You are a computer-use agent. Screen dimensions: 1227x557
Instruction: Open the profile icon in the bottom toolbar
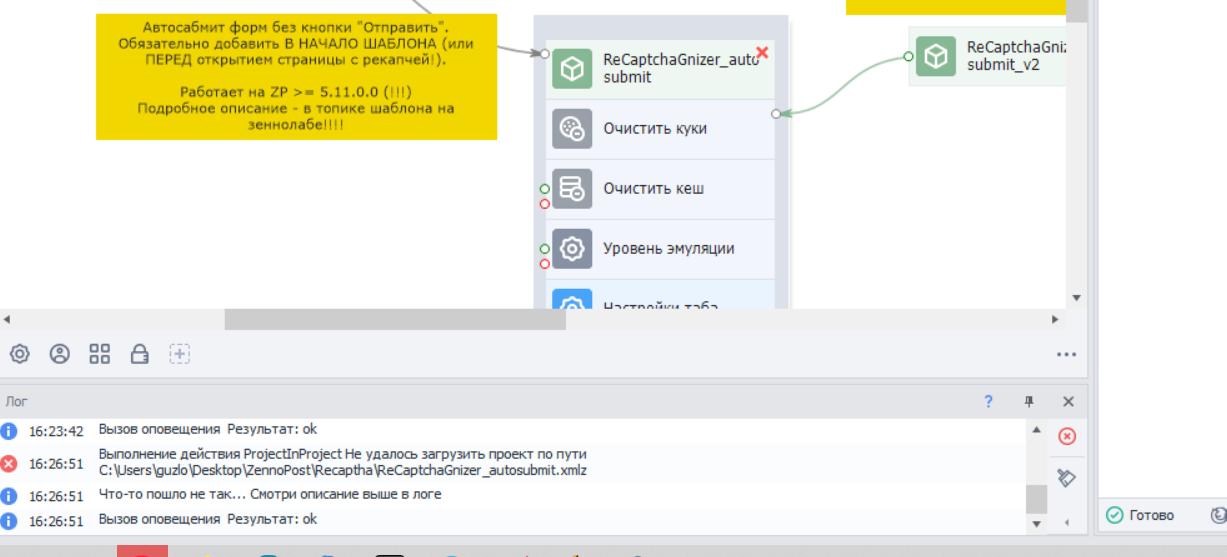pyautogui.click(x=60, y=353)
